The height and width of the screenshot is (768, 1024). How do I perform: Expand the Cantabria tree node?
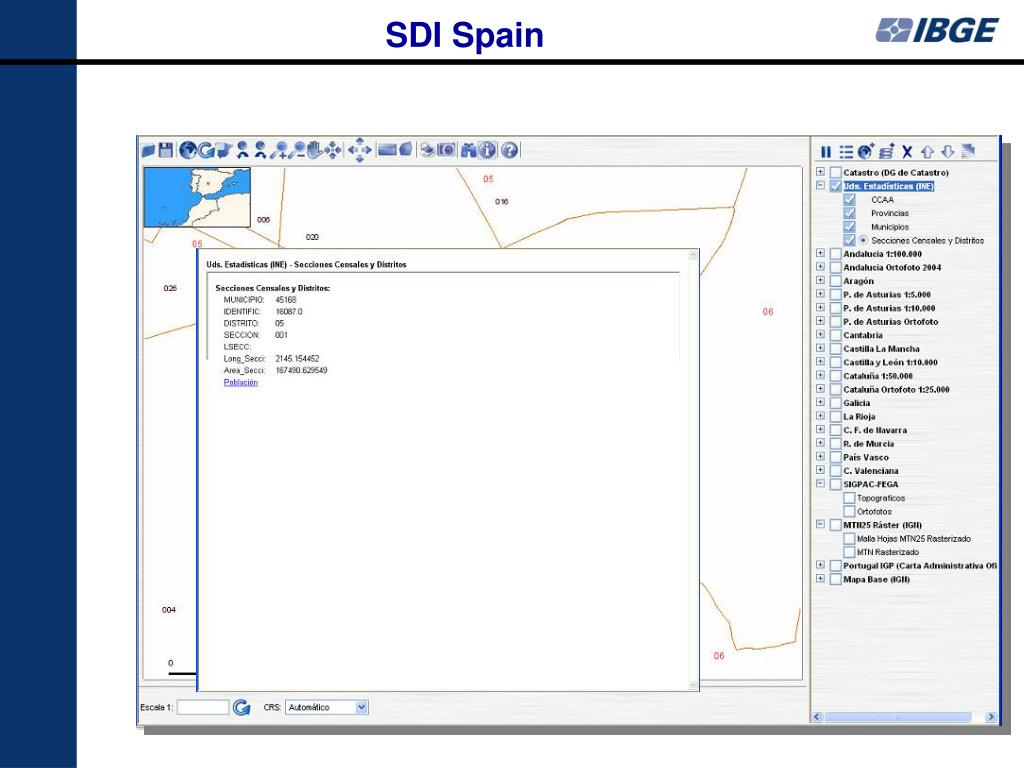pyautogui.click(x=820, y=334)
